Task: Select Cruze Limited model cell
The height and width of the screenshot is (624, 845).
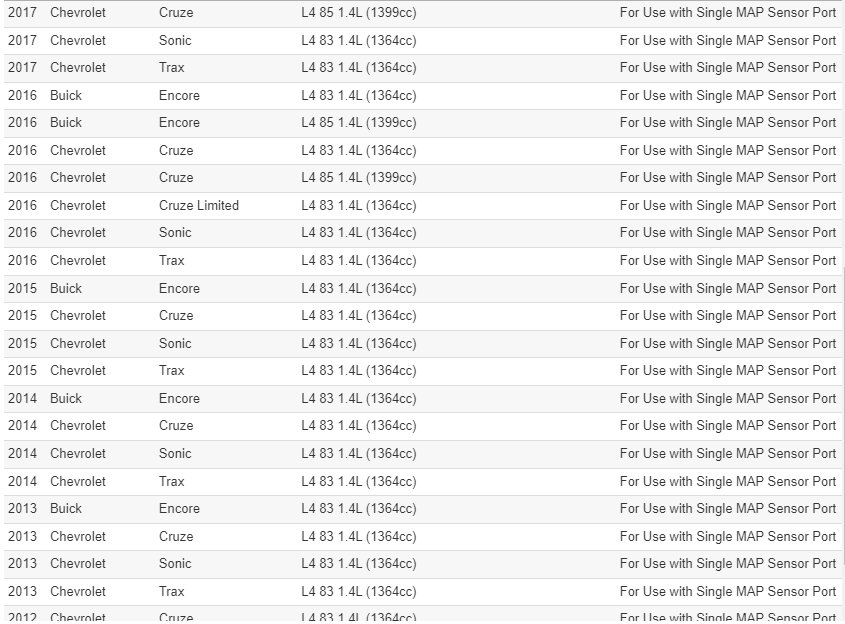Action: point(199,205)
